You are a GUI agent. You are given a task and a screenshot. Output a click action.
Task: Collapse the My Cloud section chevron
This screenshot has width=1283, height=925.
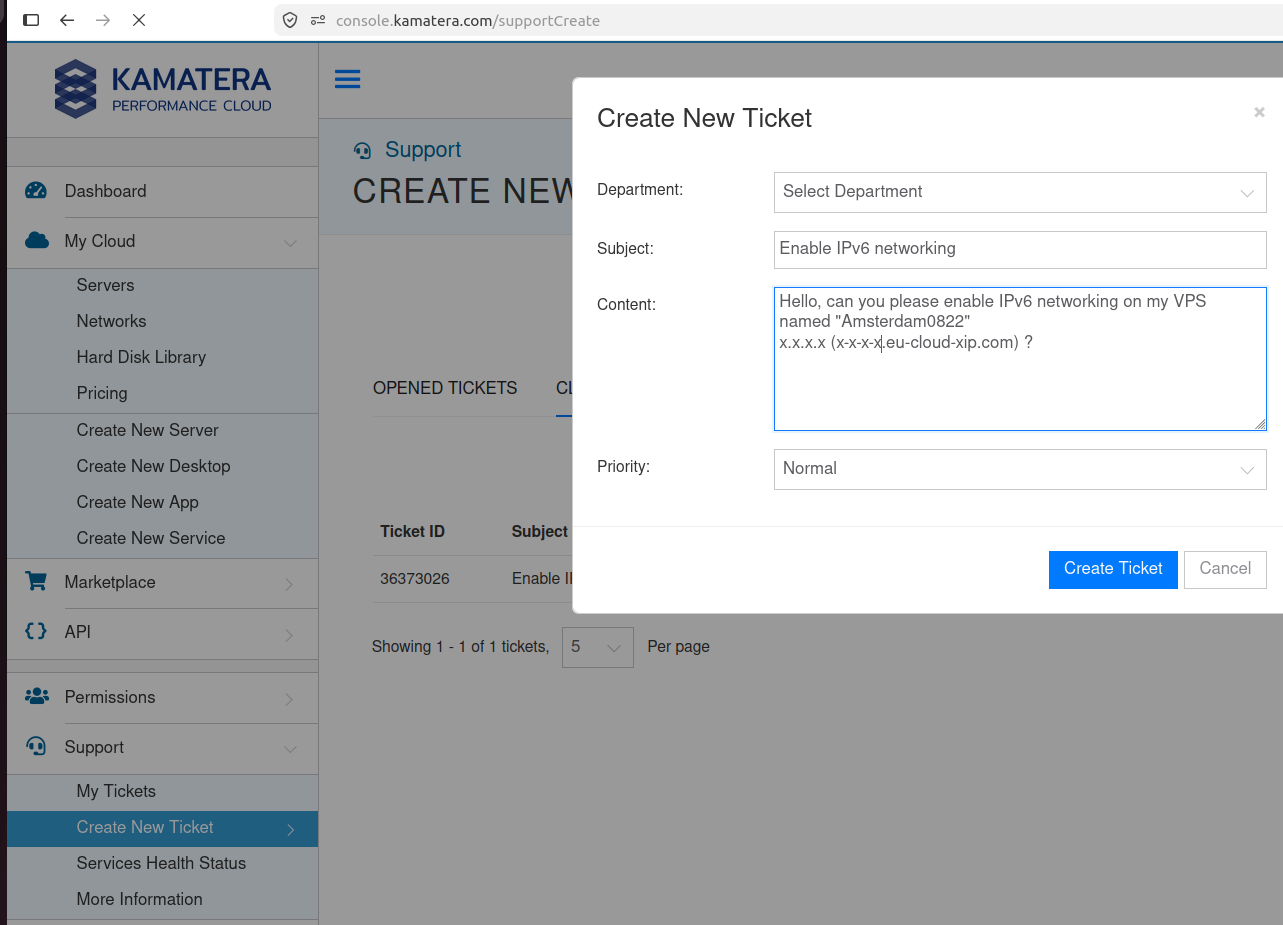coord(290,243)
